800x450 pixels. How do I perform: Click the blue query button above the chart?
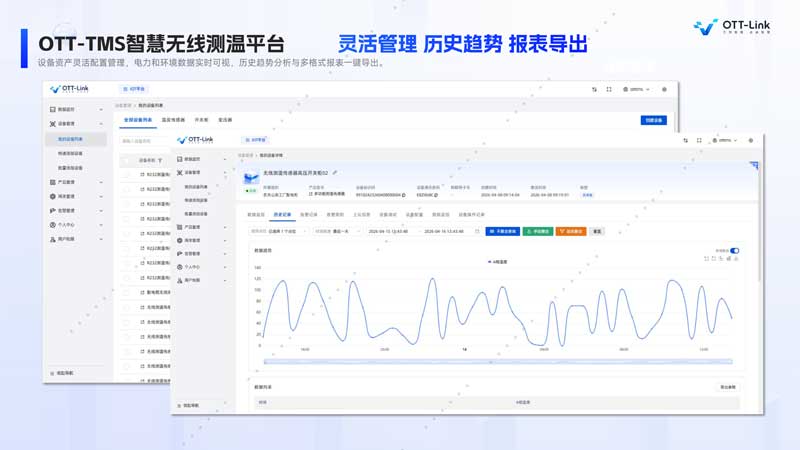click(x=503, y=231)
